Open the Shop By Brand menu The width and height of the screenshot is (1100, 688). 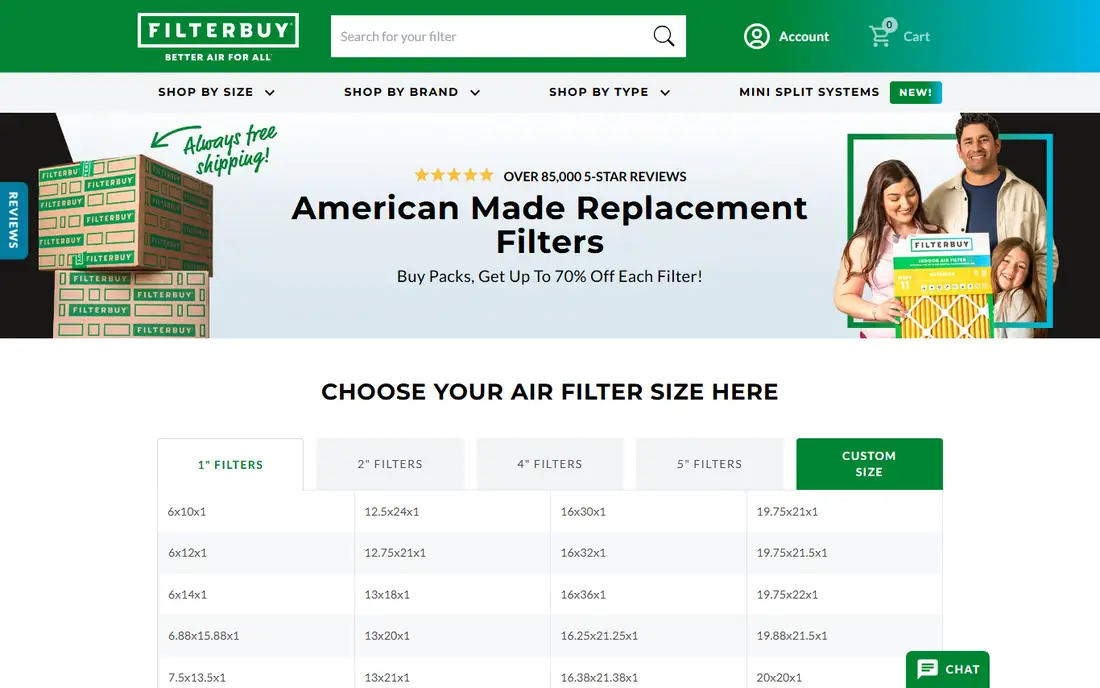401,92
